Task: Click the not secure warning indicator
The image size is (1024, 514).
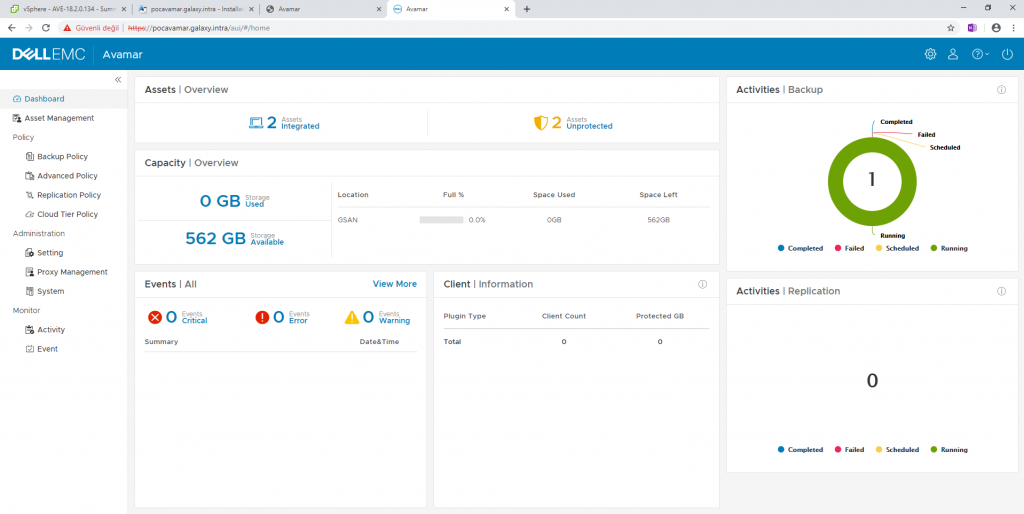Action: pos(91,28)
